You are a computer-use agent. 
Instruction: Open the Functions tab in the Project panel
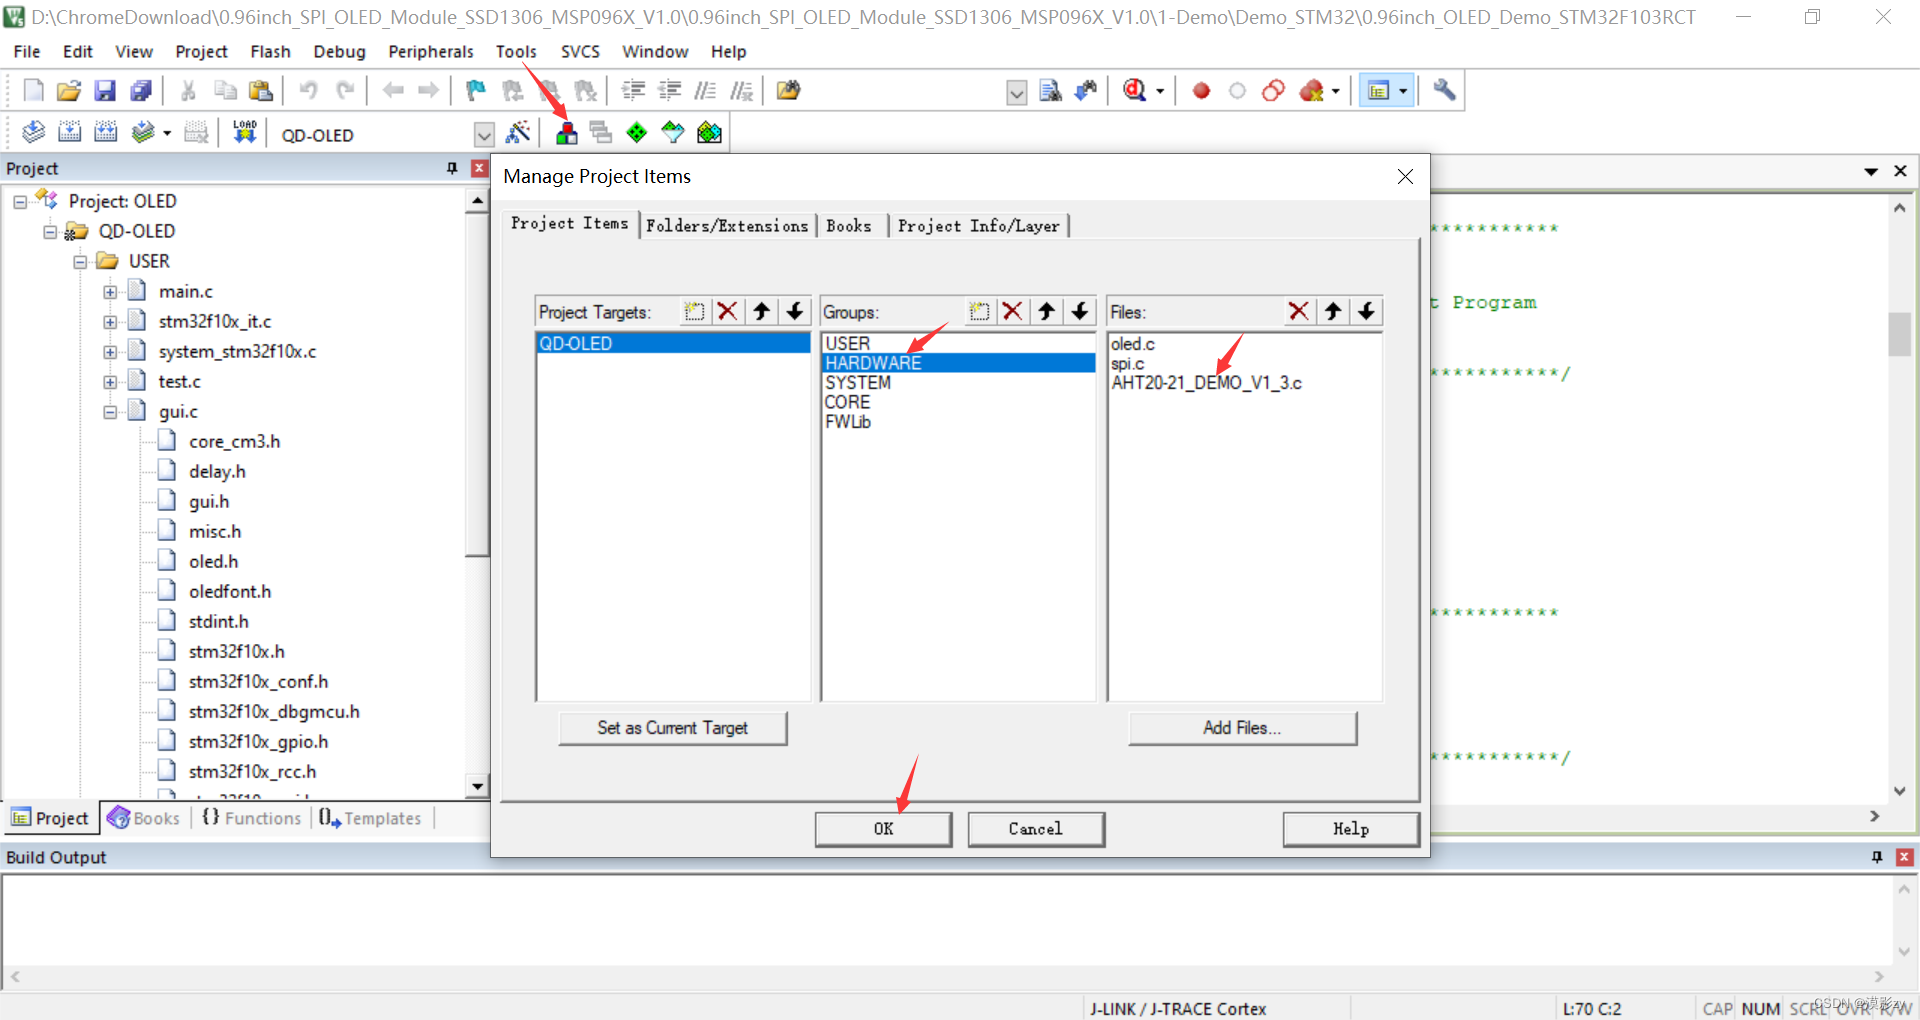[x=252, y=818]
